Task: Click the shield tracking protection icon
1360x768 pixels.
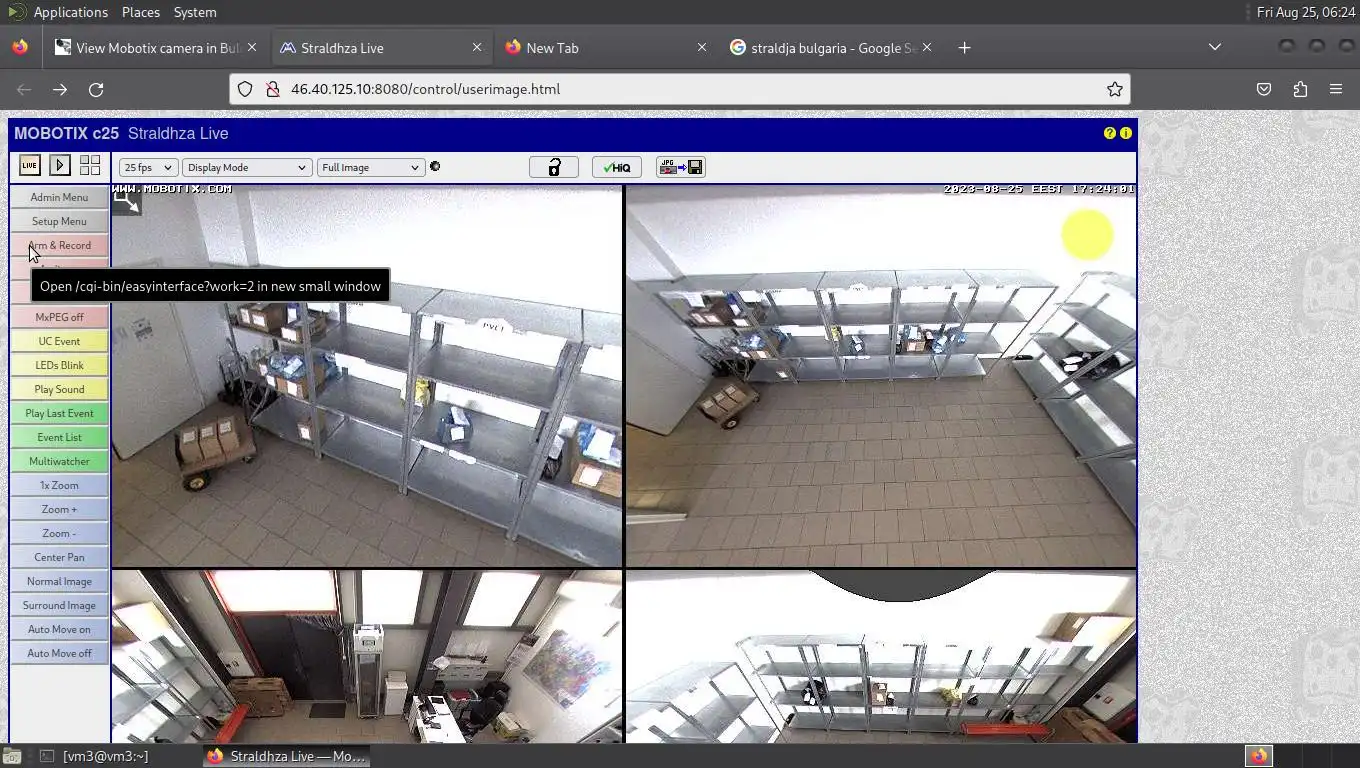Action: coord(245,89)
